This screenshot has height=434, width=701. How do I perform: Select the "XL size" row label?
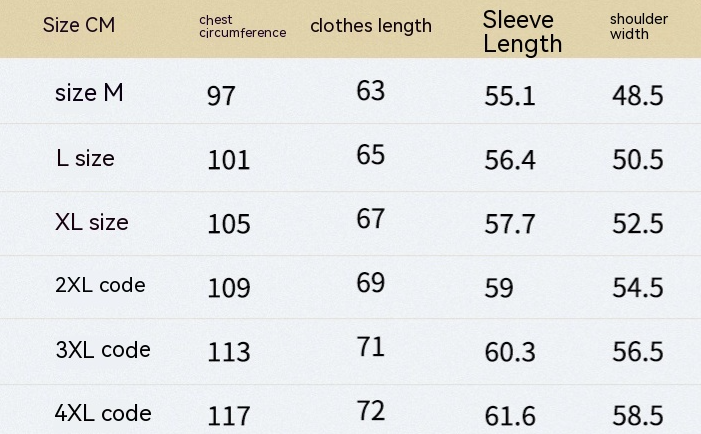coord(92,222)
